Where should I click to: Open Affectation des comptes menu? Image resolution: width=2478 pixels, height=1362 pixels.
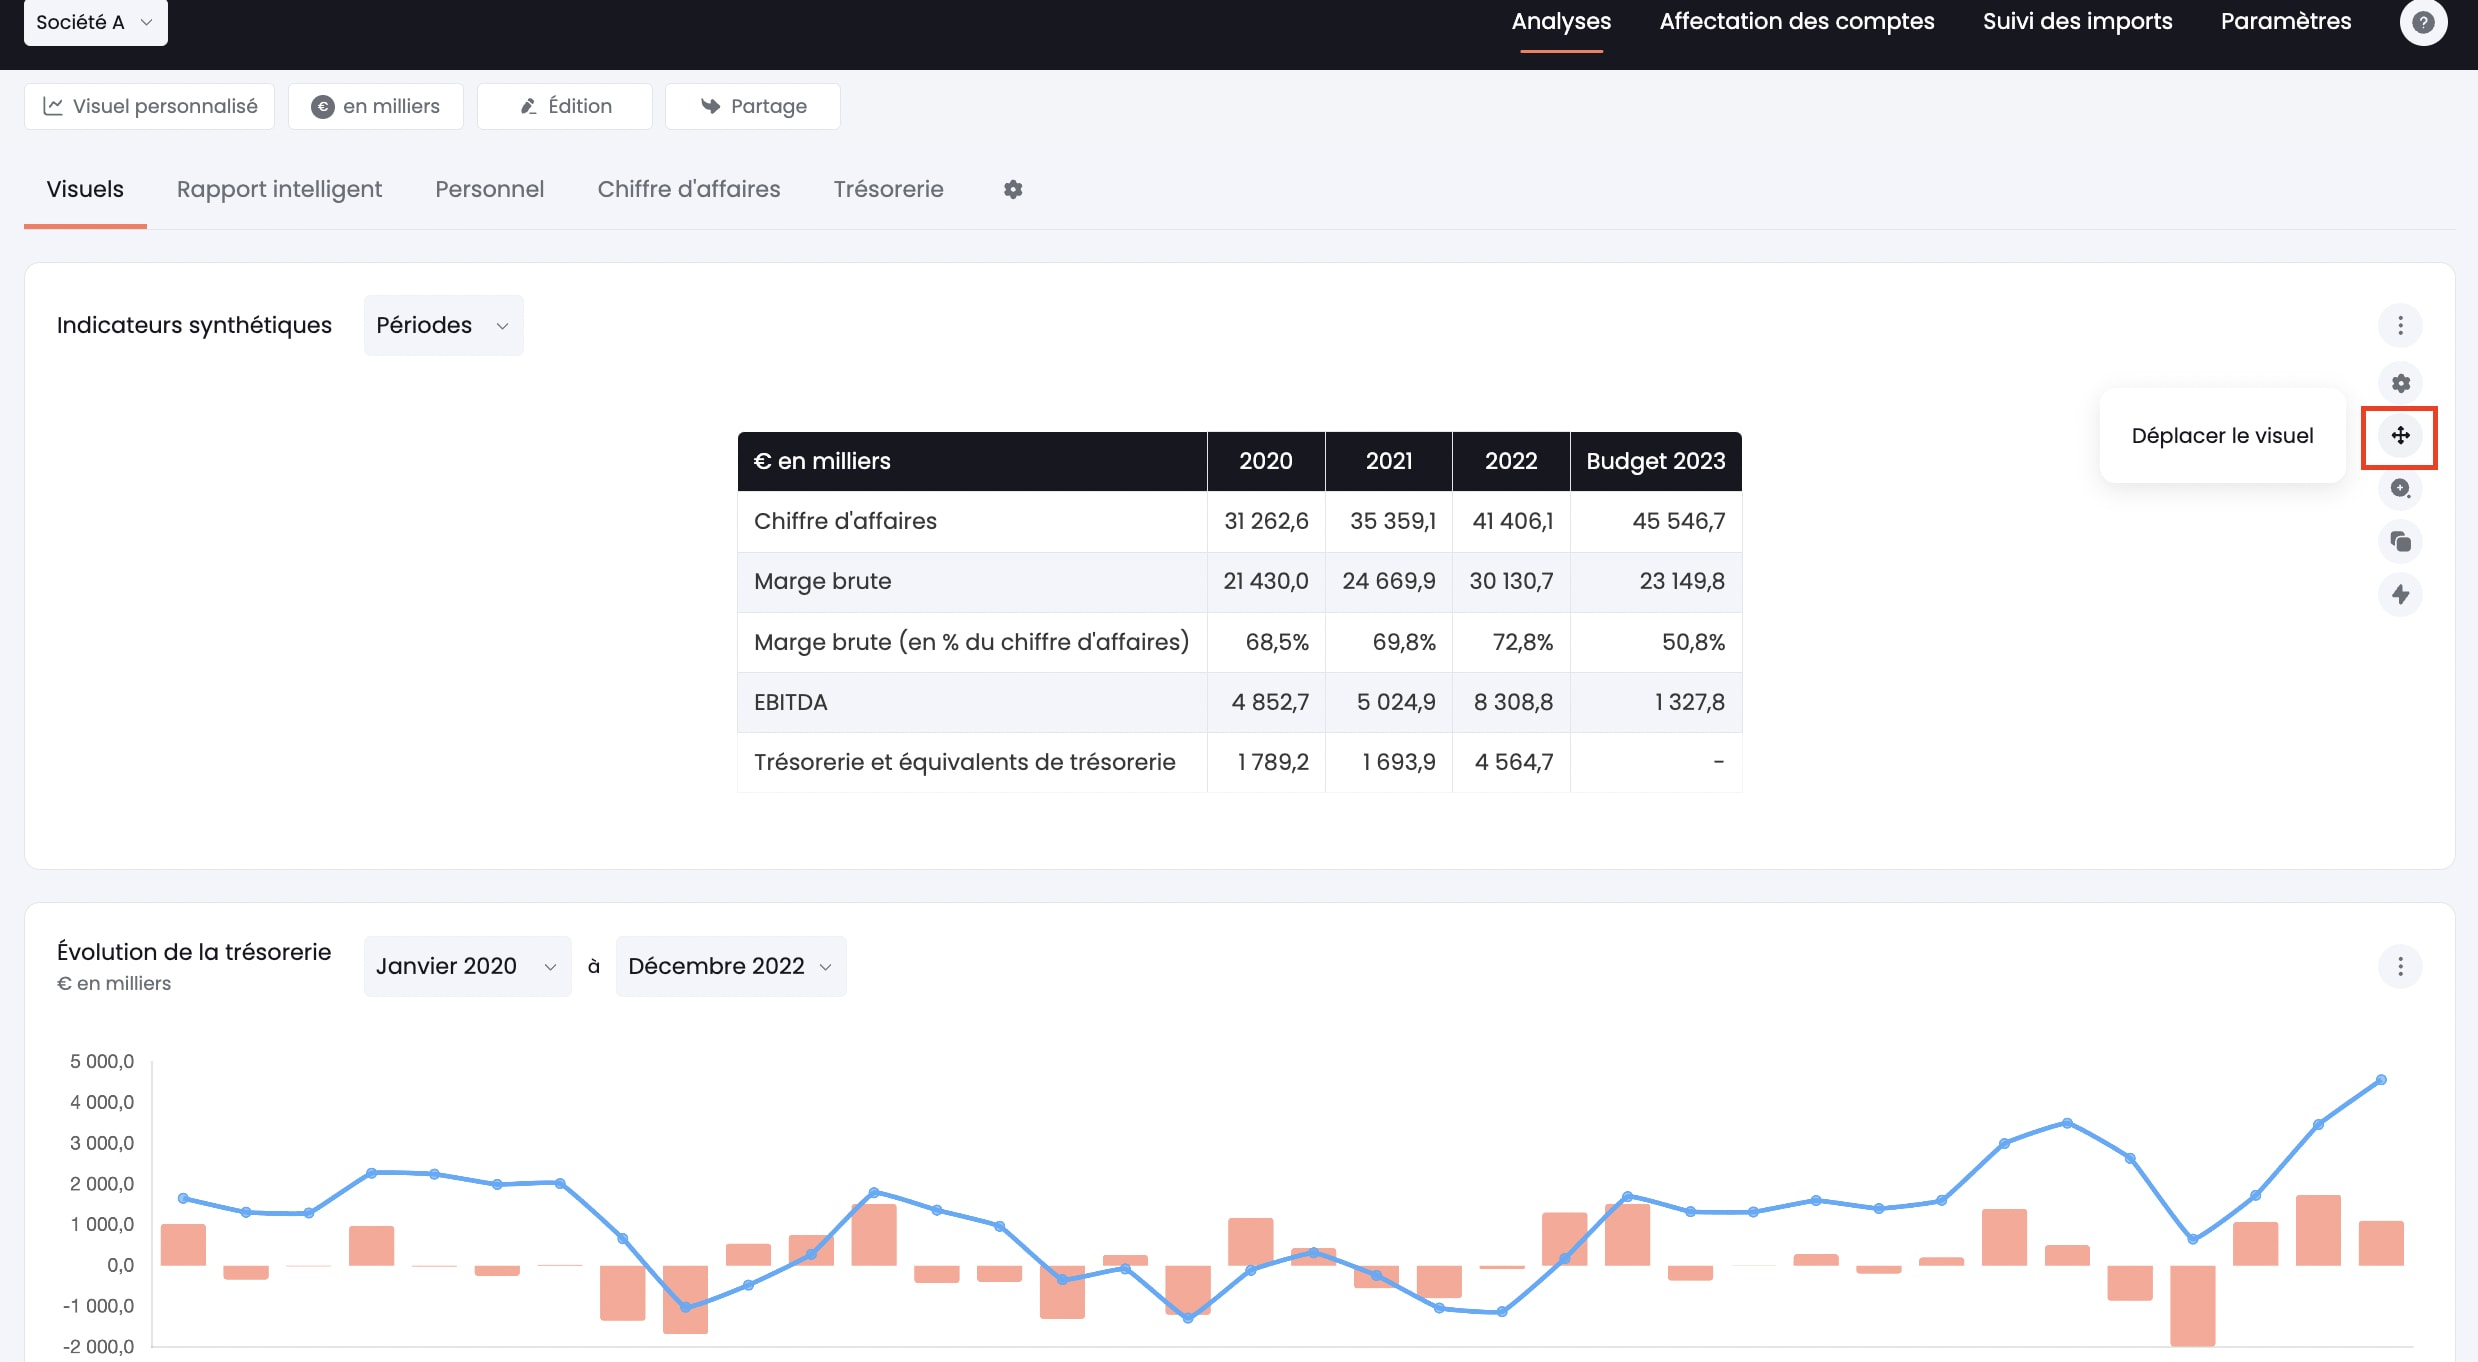point(1797,21)
